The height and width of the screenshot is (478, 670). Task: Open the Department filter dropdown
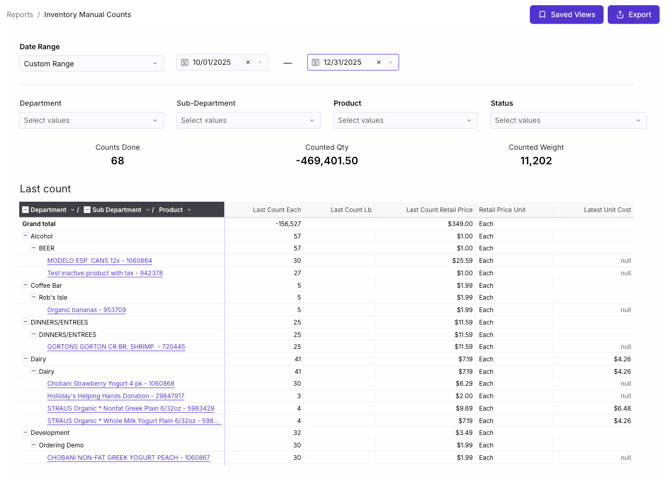pyautogui.click(x=91, y=120)
